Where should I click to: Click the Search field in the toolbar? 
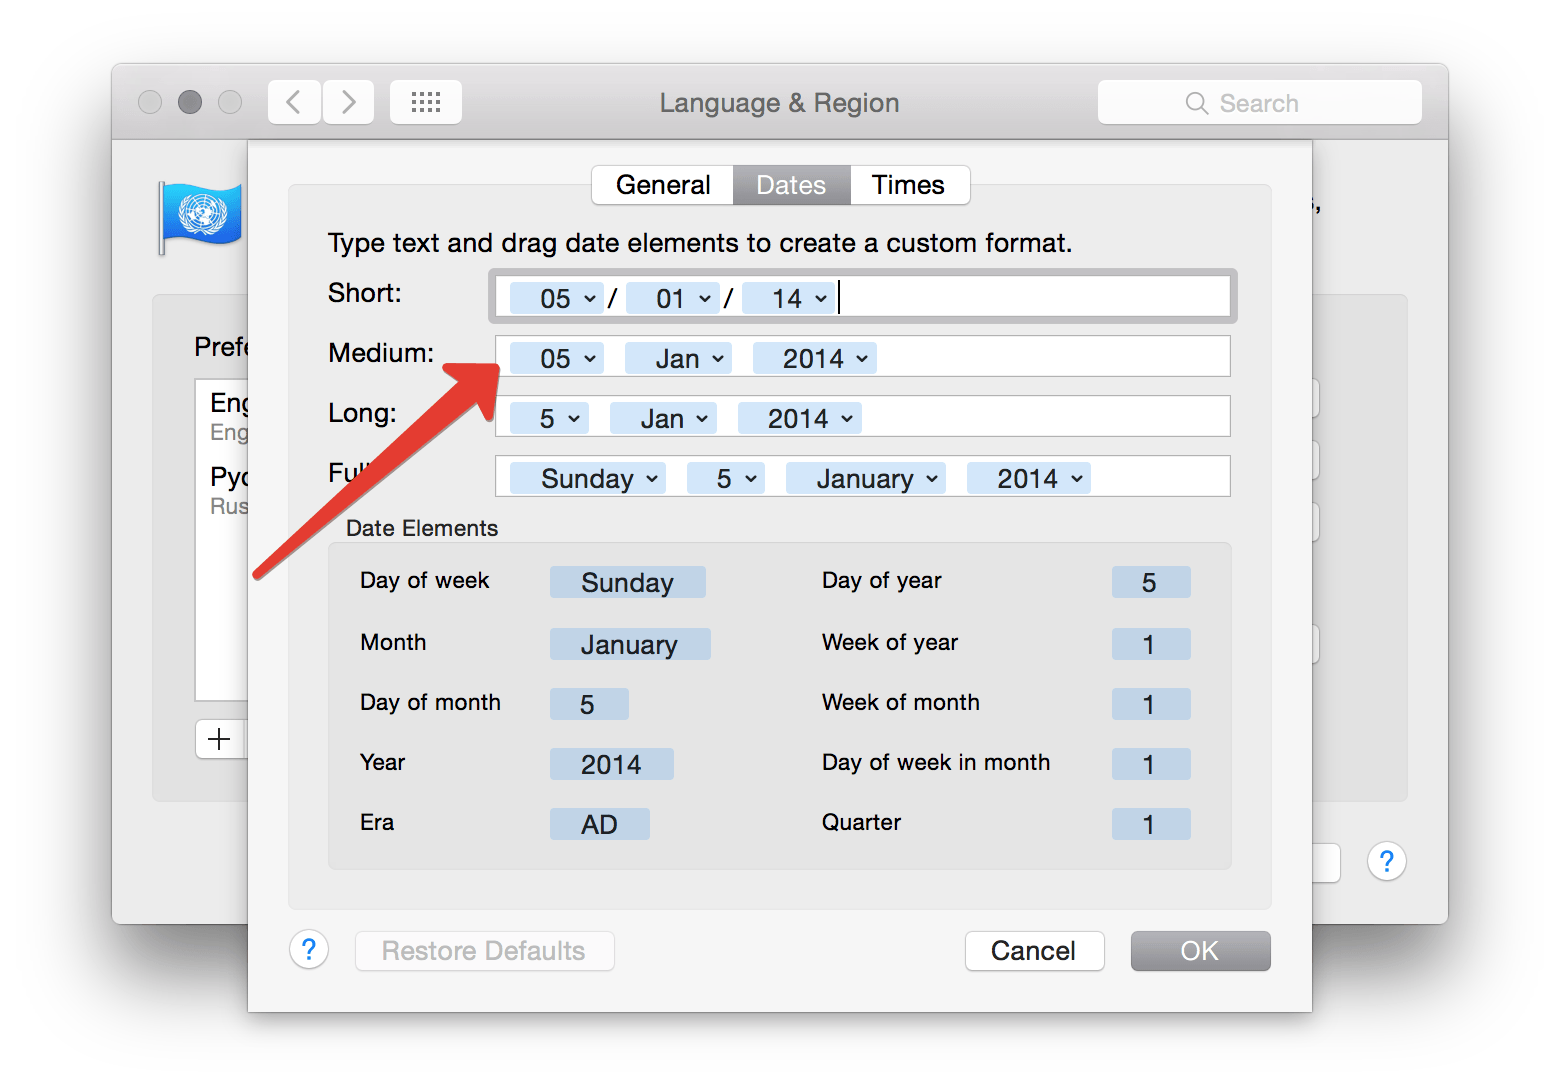1259,103
